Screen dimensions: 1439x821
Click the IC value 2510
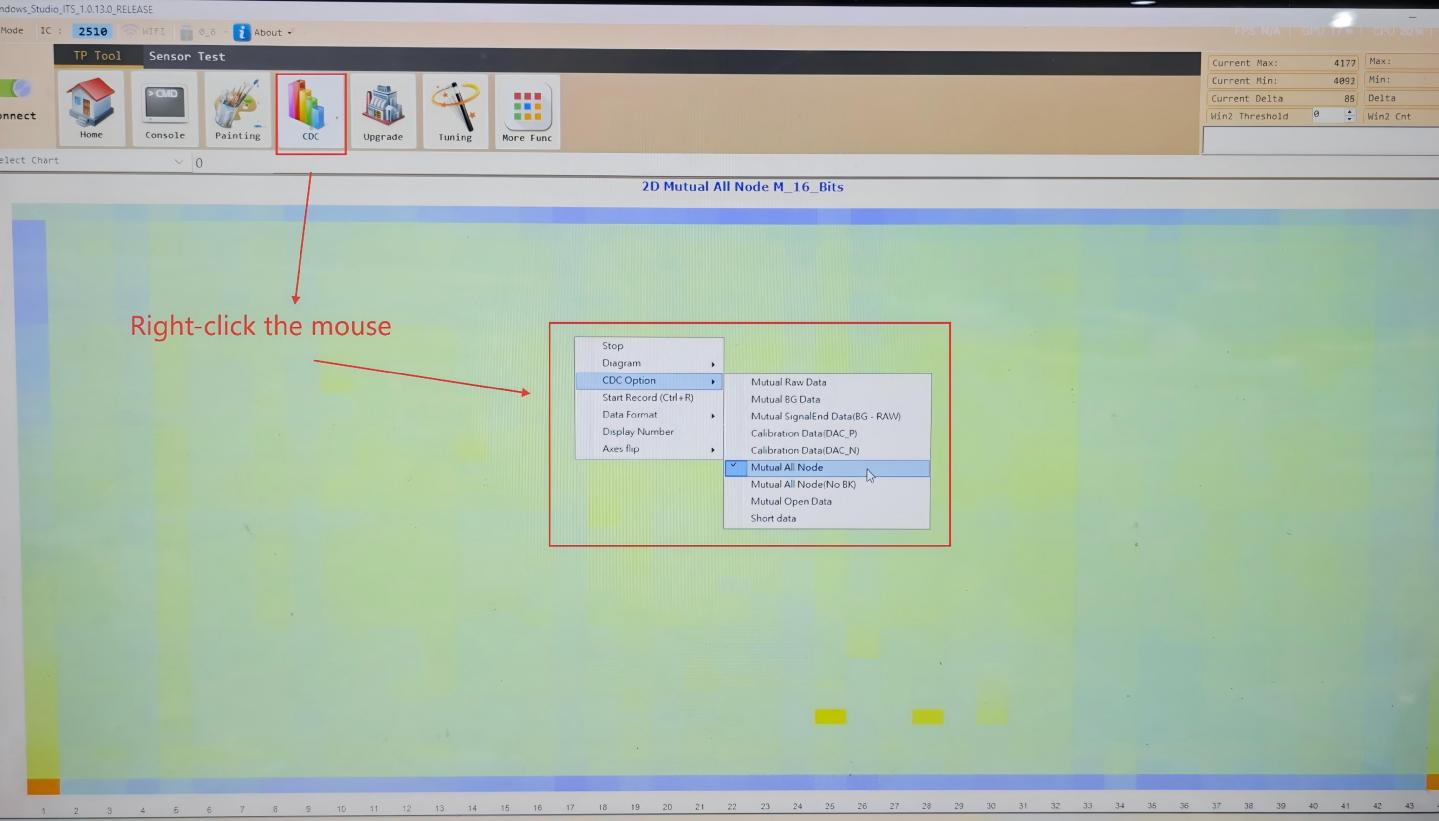pyautogui.click(x=92, y=32)
